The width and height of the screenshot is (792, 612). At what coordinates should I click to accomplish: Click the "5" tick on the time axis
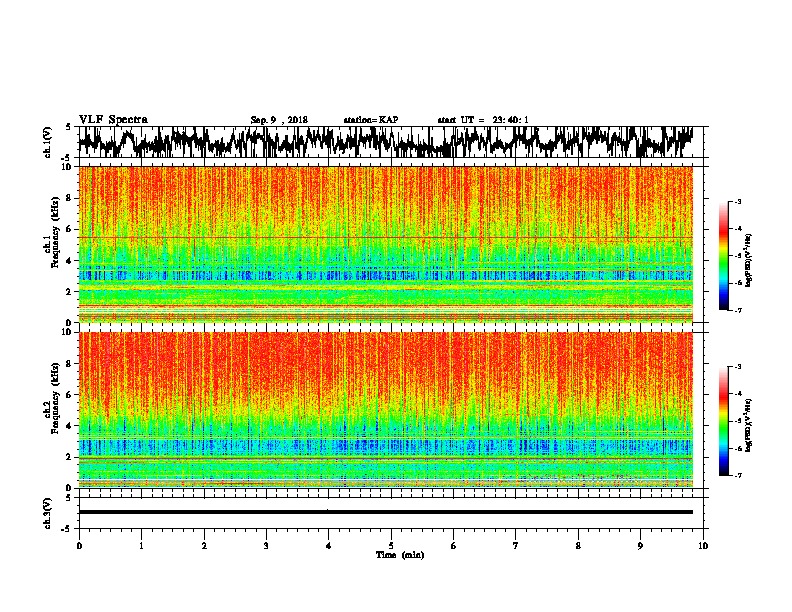click(391, 546)
